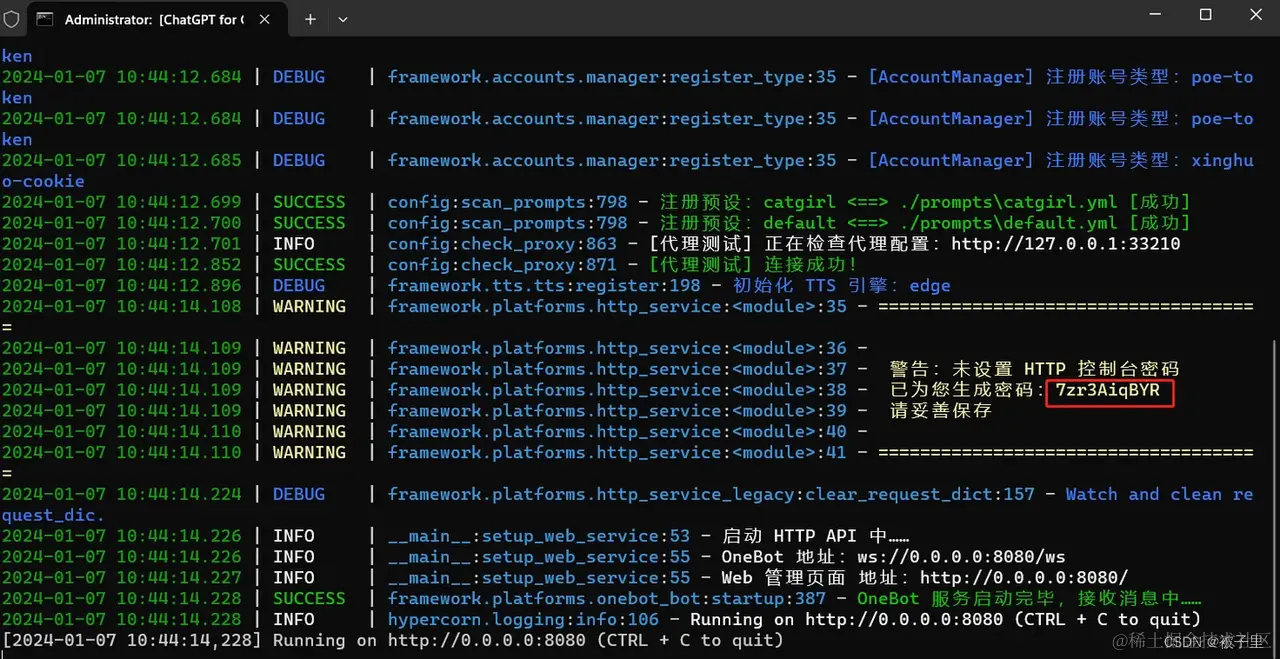Click OneBot 服务启动完毕 success message
This screenshot has width=1280, height=659.
(1029, 599)
